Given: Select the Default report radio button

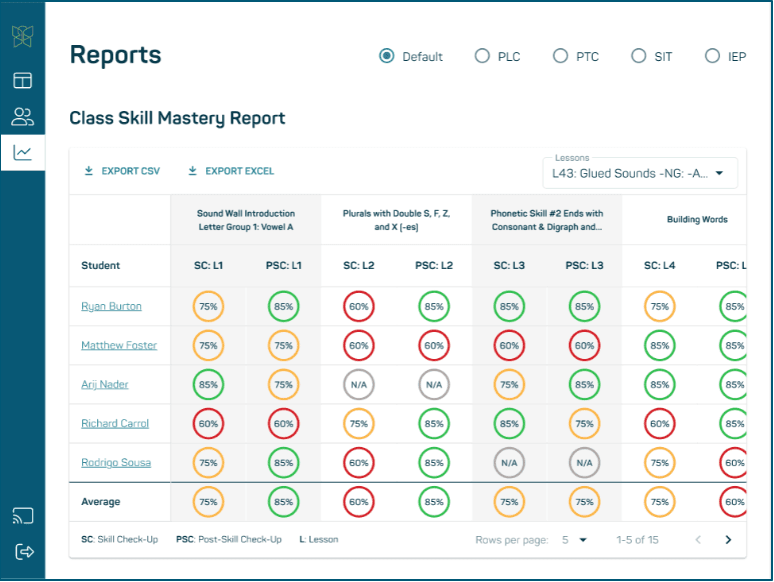Looking at the screenshot, I should pos(387,56).
